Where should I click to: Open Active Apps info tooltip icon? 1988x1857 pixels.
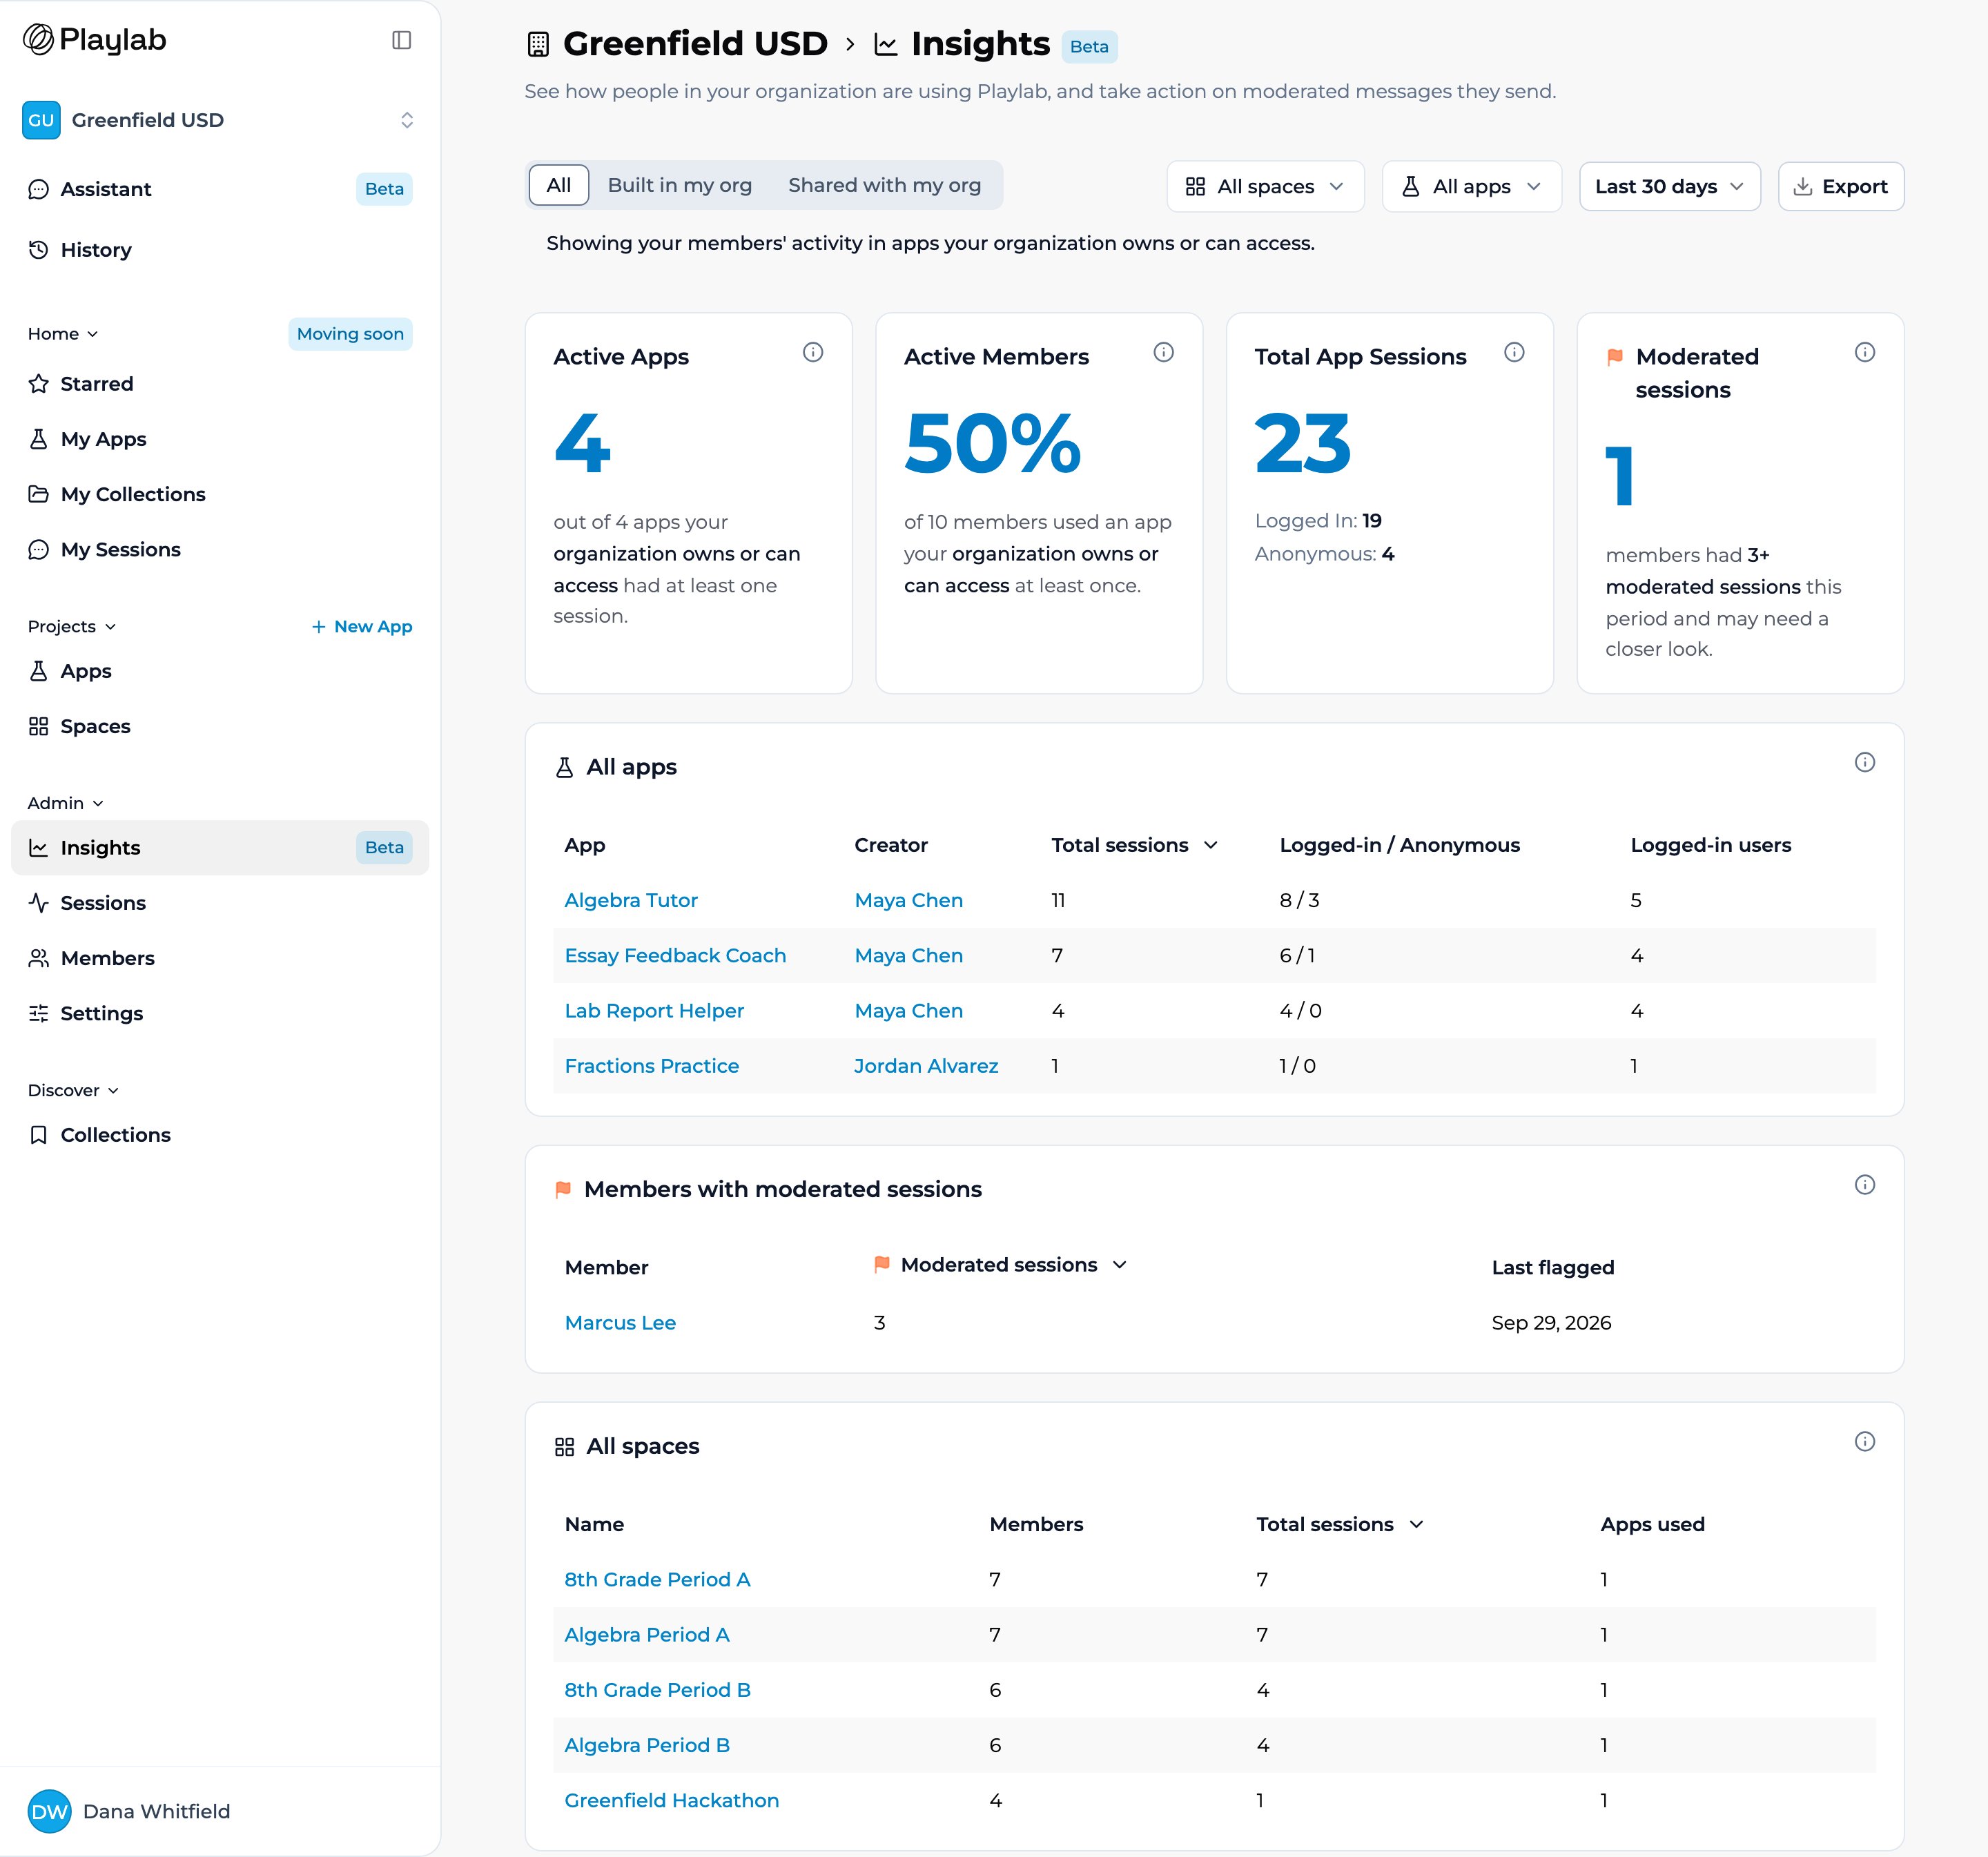[x=813, y=352]
